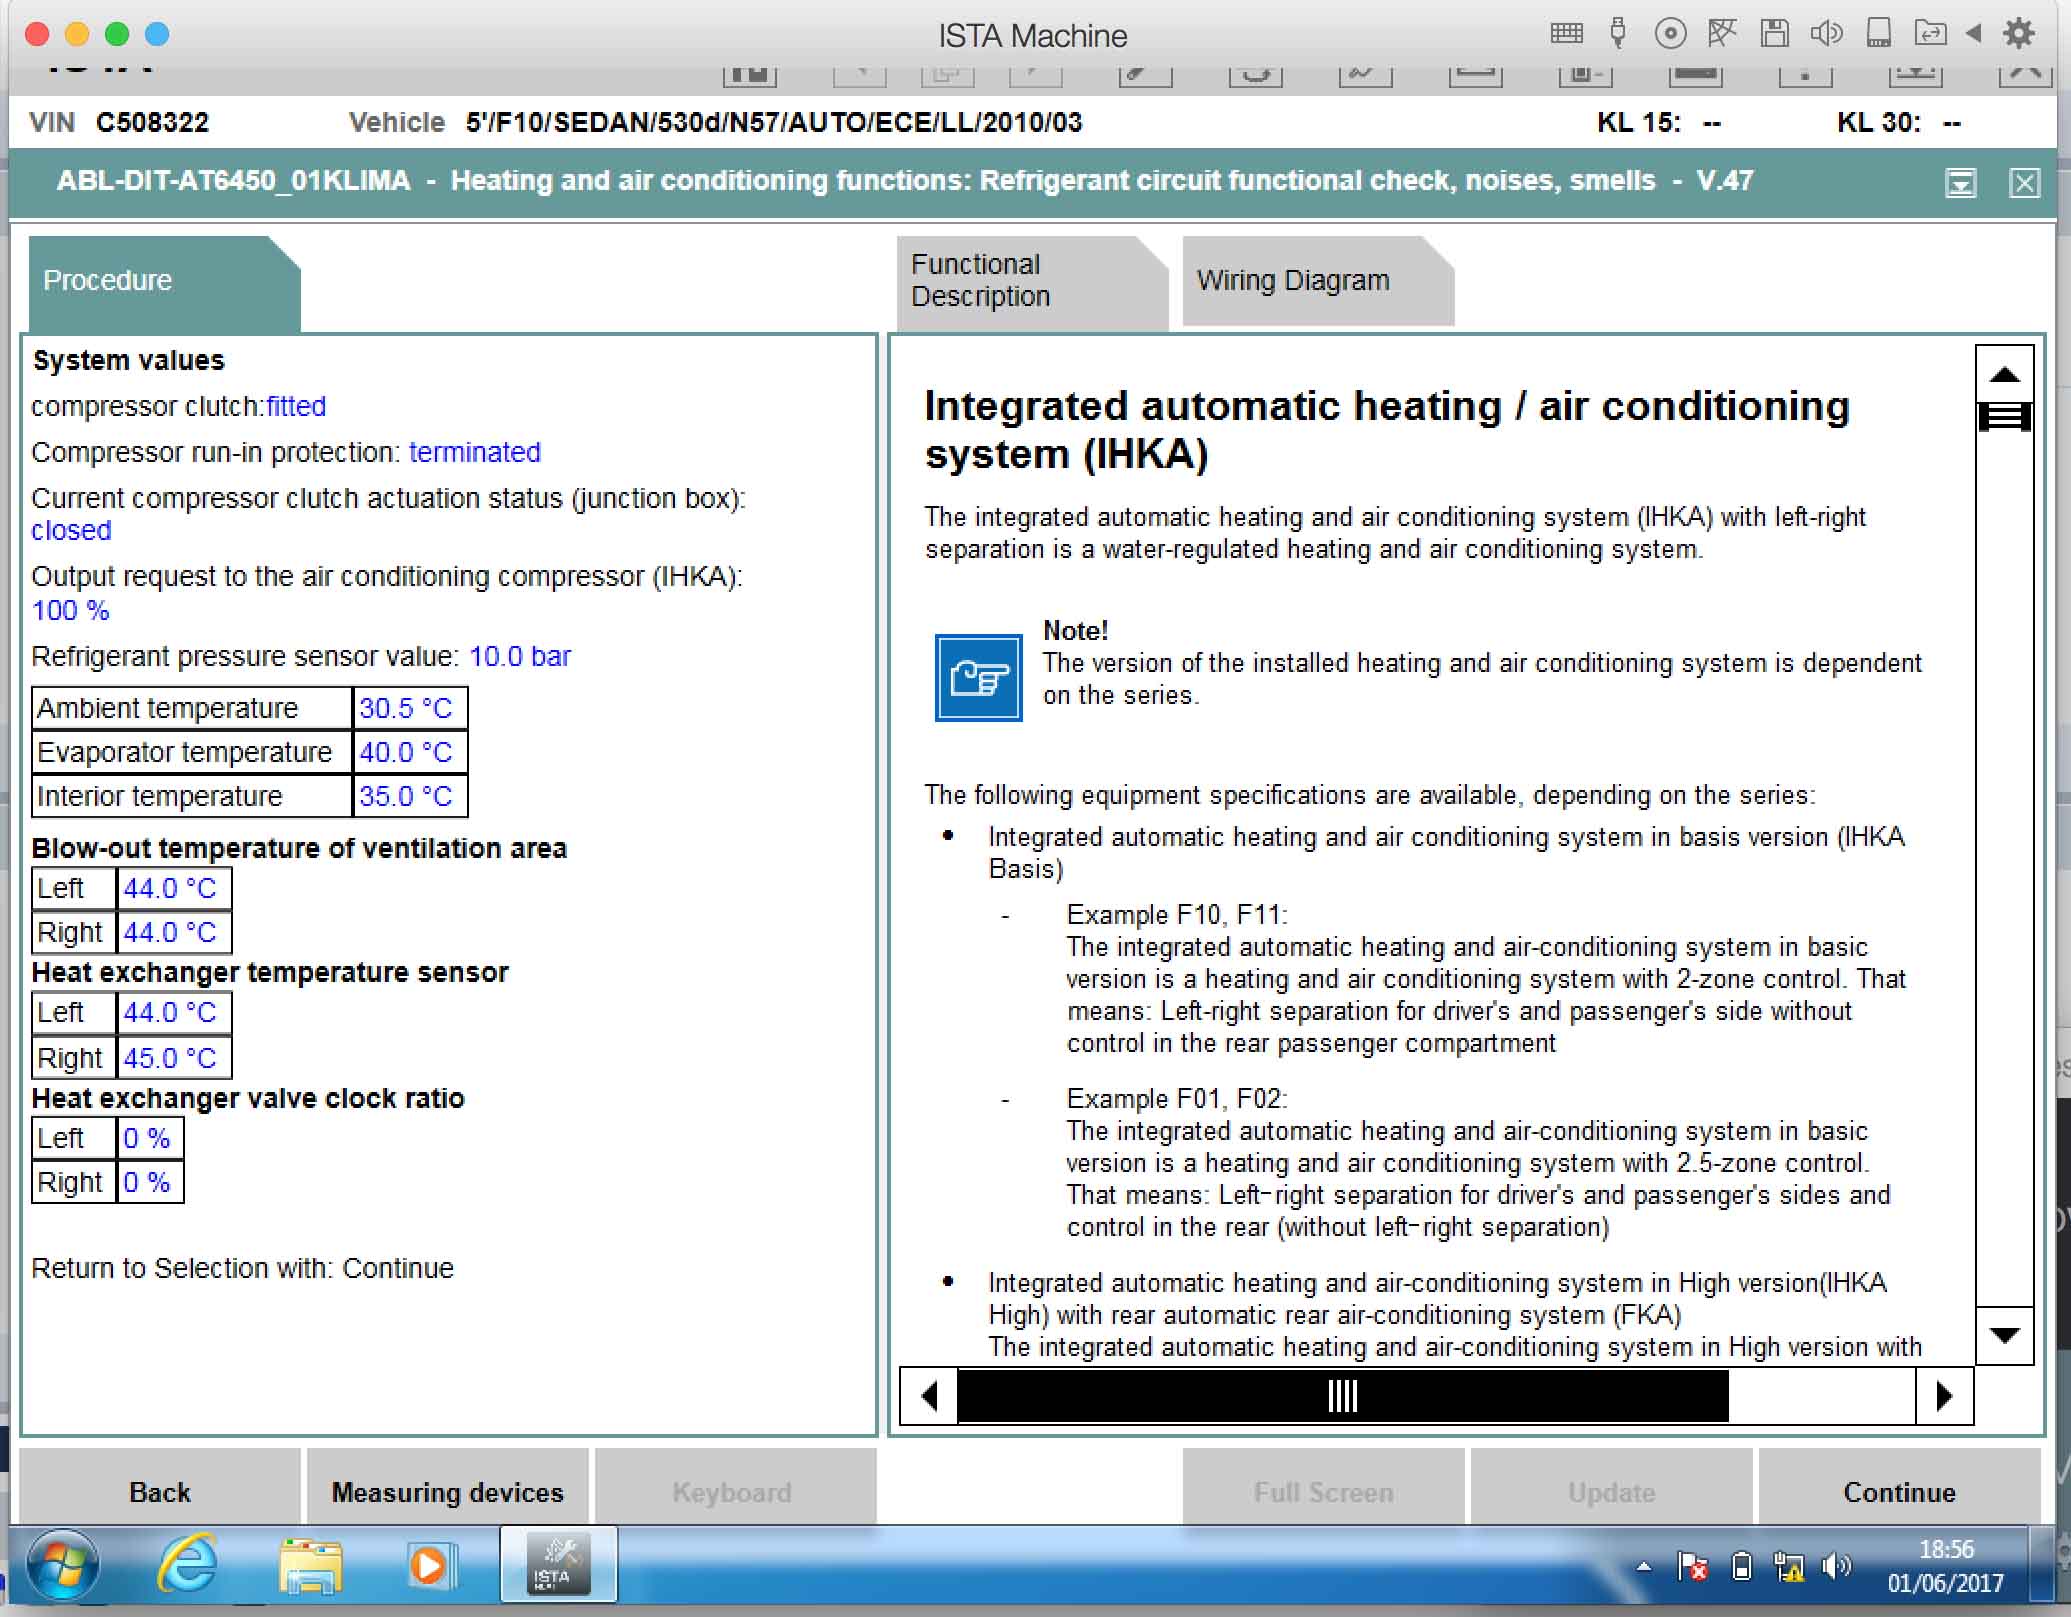This screenshot has width=2071, height=1617.
Task: Click the VIN value C508322
Action: (x=152, y=122)
